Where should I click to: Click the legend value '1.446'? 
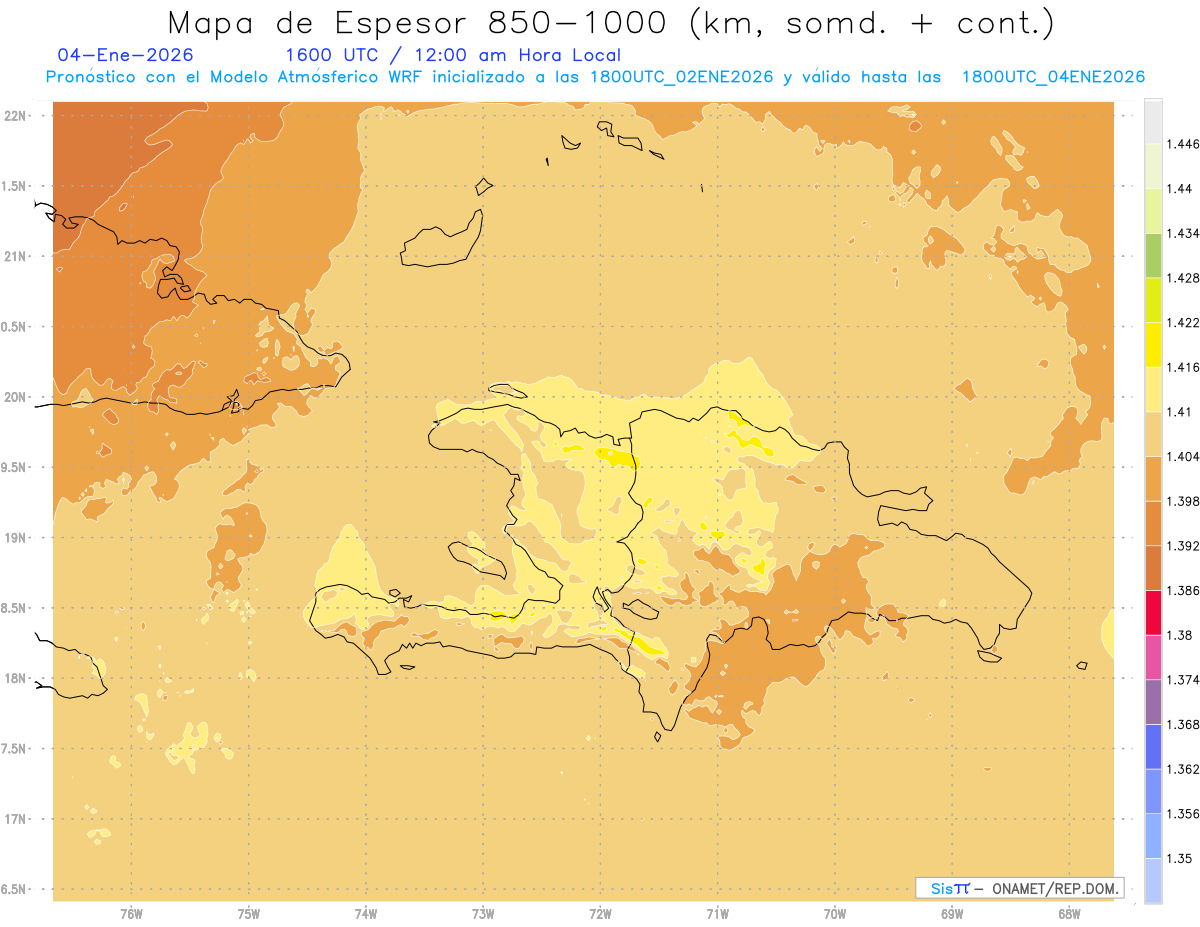[1183, 144]
